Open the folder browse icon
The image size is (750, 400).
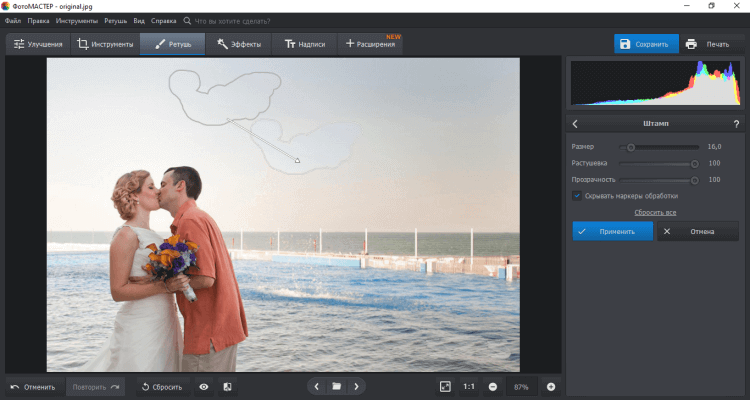point(337,386)
